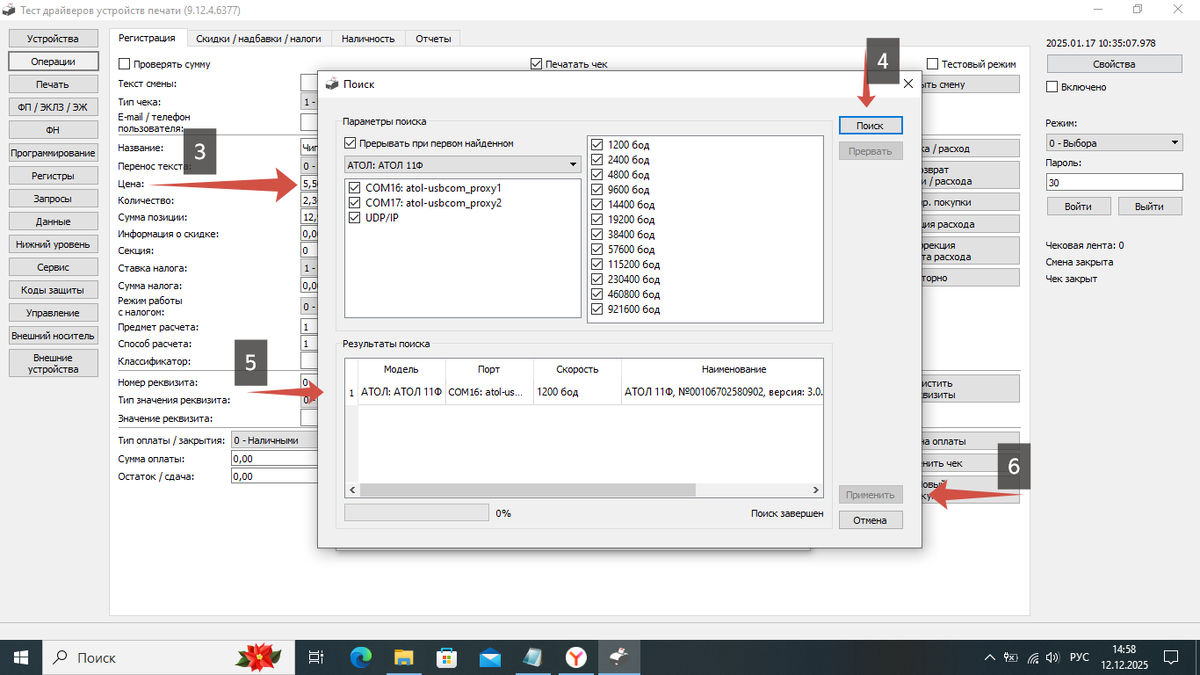Click the 'Сумма оплаты' input field

tap(273, 459)
